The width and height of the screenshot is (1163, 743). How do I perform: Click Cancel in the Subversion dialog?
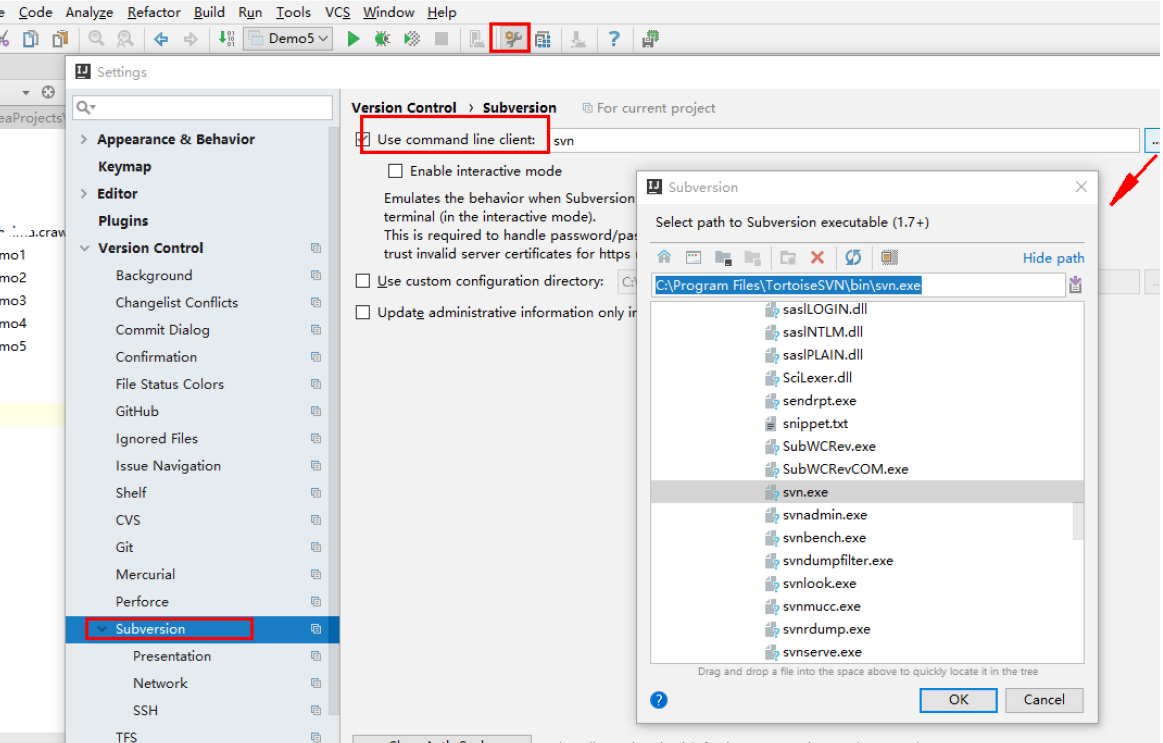[x=1044, y=700]
